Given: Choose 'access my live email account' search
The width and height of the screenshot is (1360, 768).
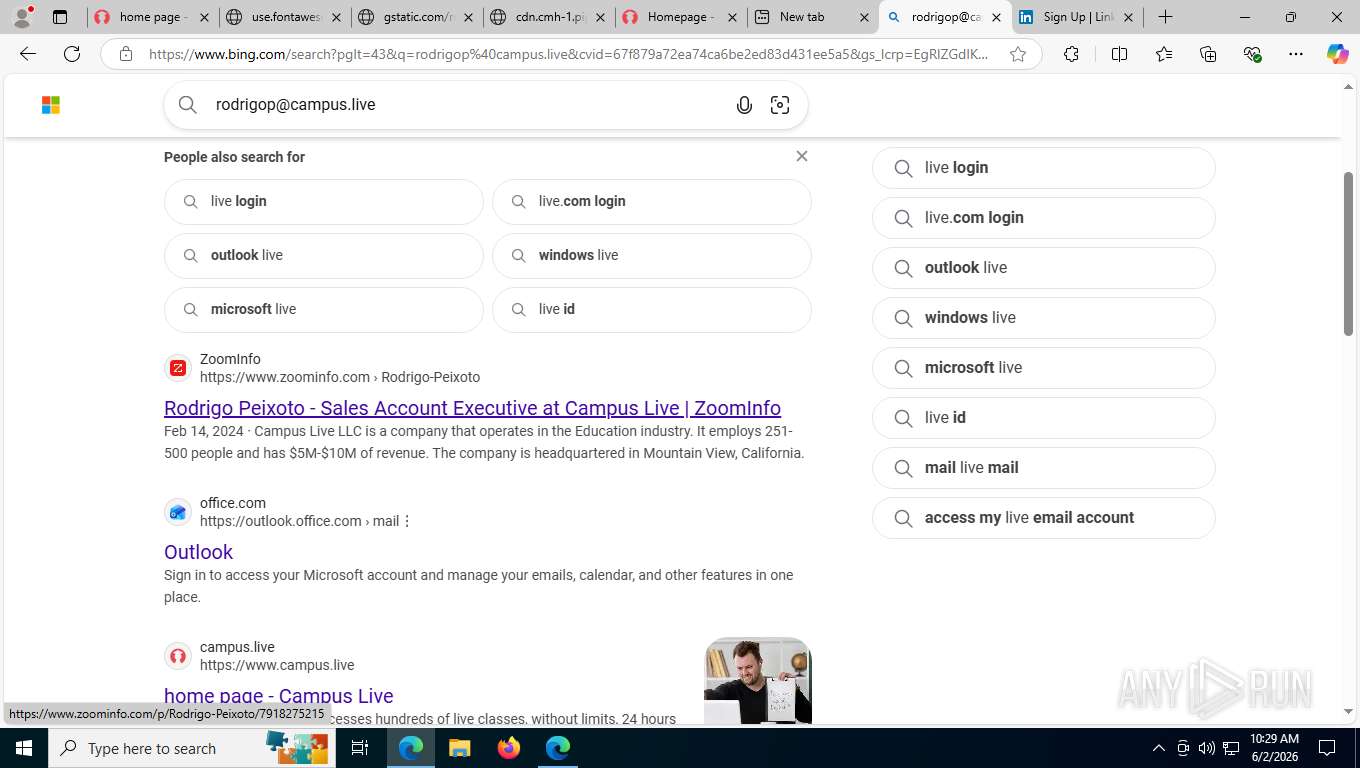Looking at the screenshot, I should click(1044, 518).
